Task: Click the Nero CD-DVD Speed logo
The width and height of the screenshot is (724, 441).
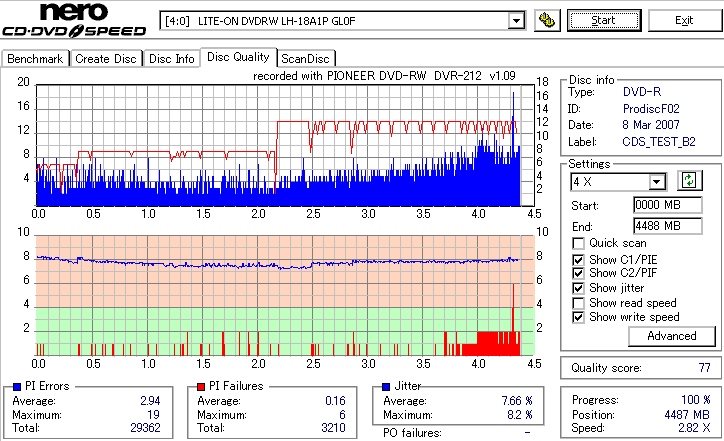Action: (74, 20)
